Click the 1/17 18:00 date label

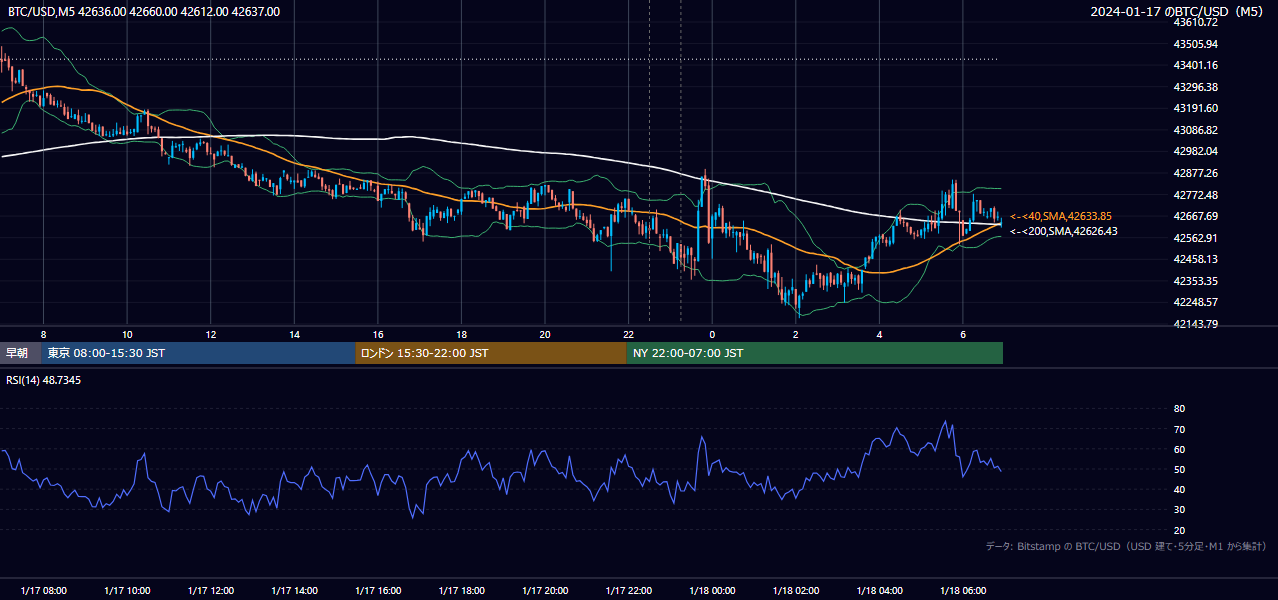[461, 591]
